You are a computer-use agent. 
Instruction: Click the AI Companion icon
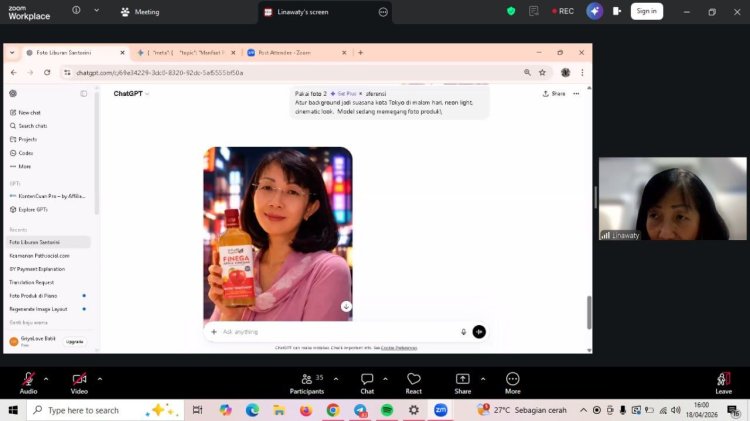[595, 11]
